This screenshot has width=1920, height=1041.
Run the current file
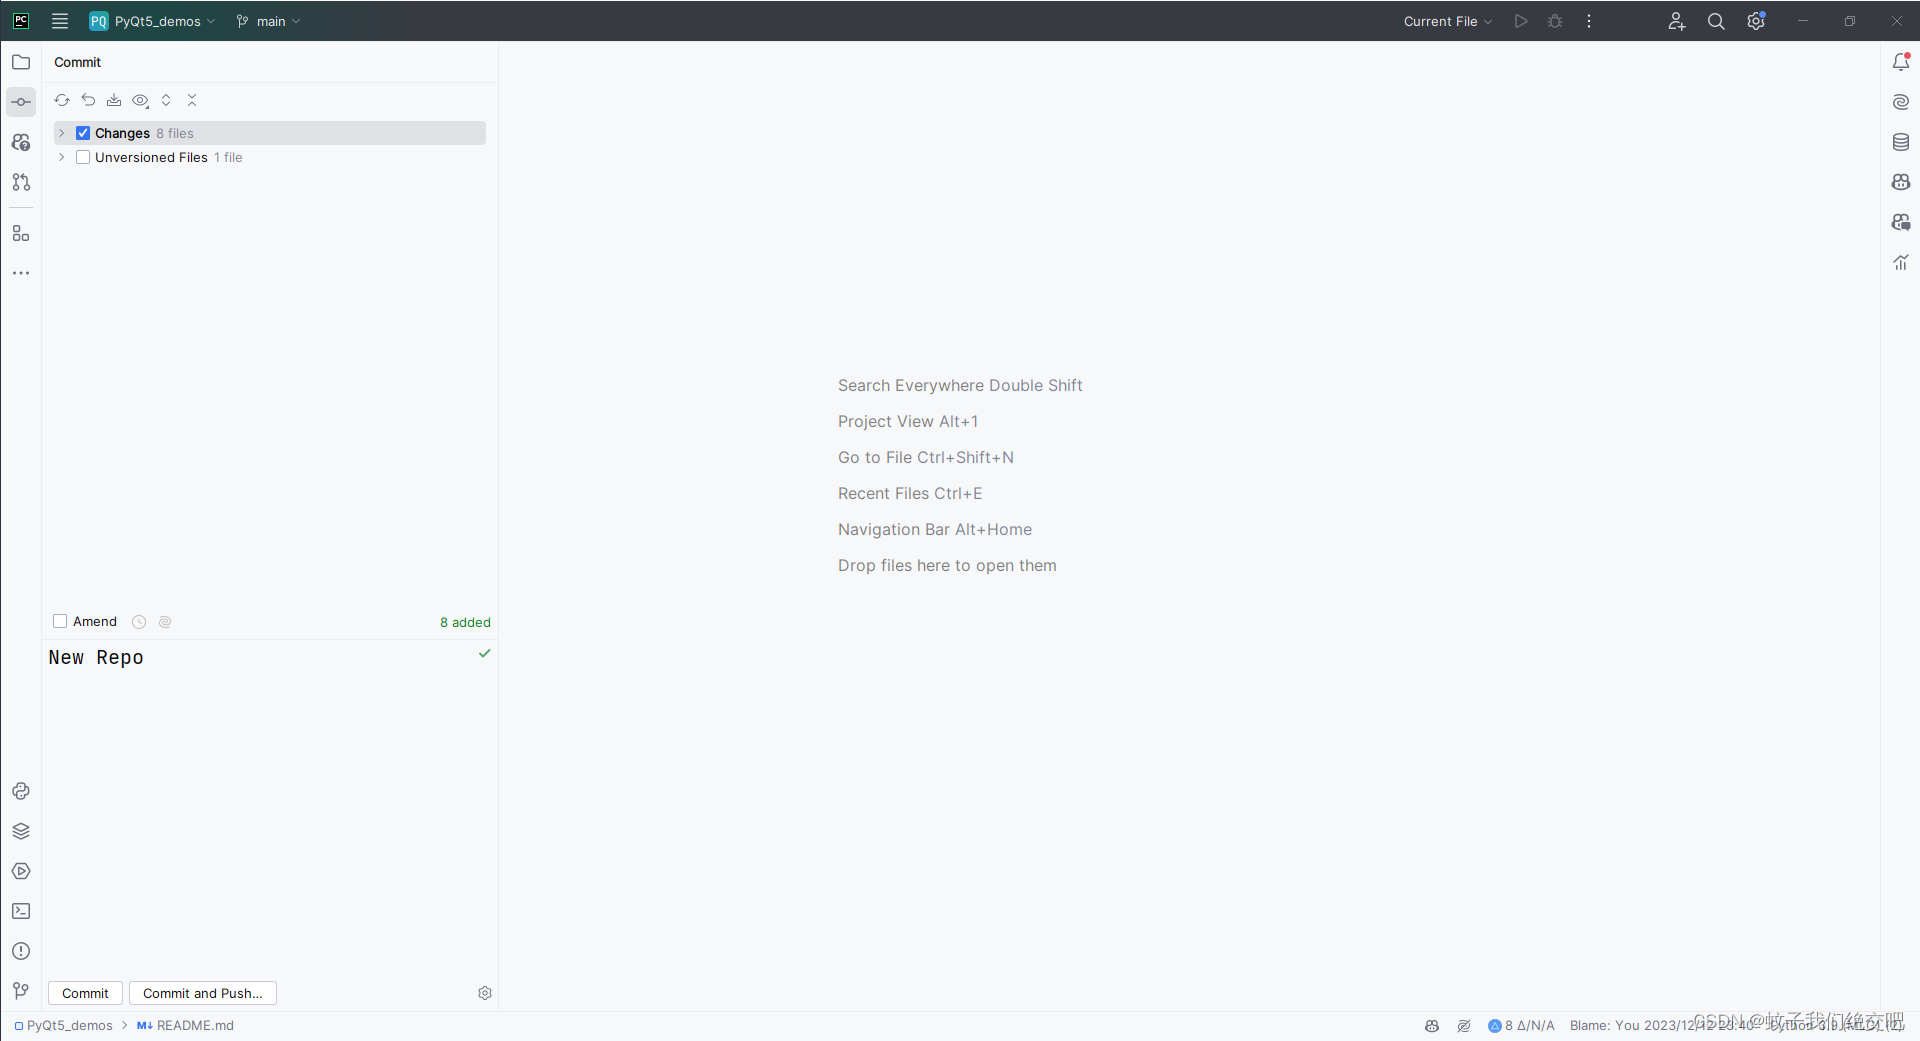pos(1521,21)
